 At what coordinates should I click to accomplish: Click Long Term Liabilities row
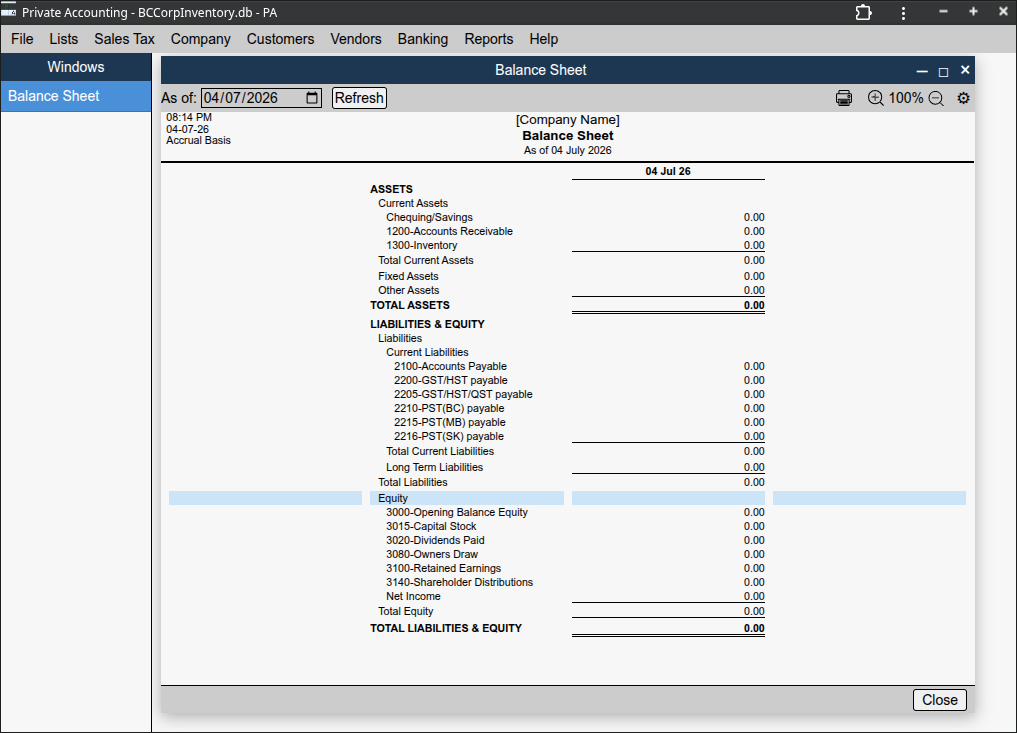(568, 467)
